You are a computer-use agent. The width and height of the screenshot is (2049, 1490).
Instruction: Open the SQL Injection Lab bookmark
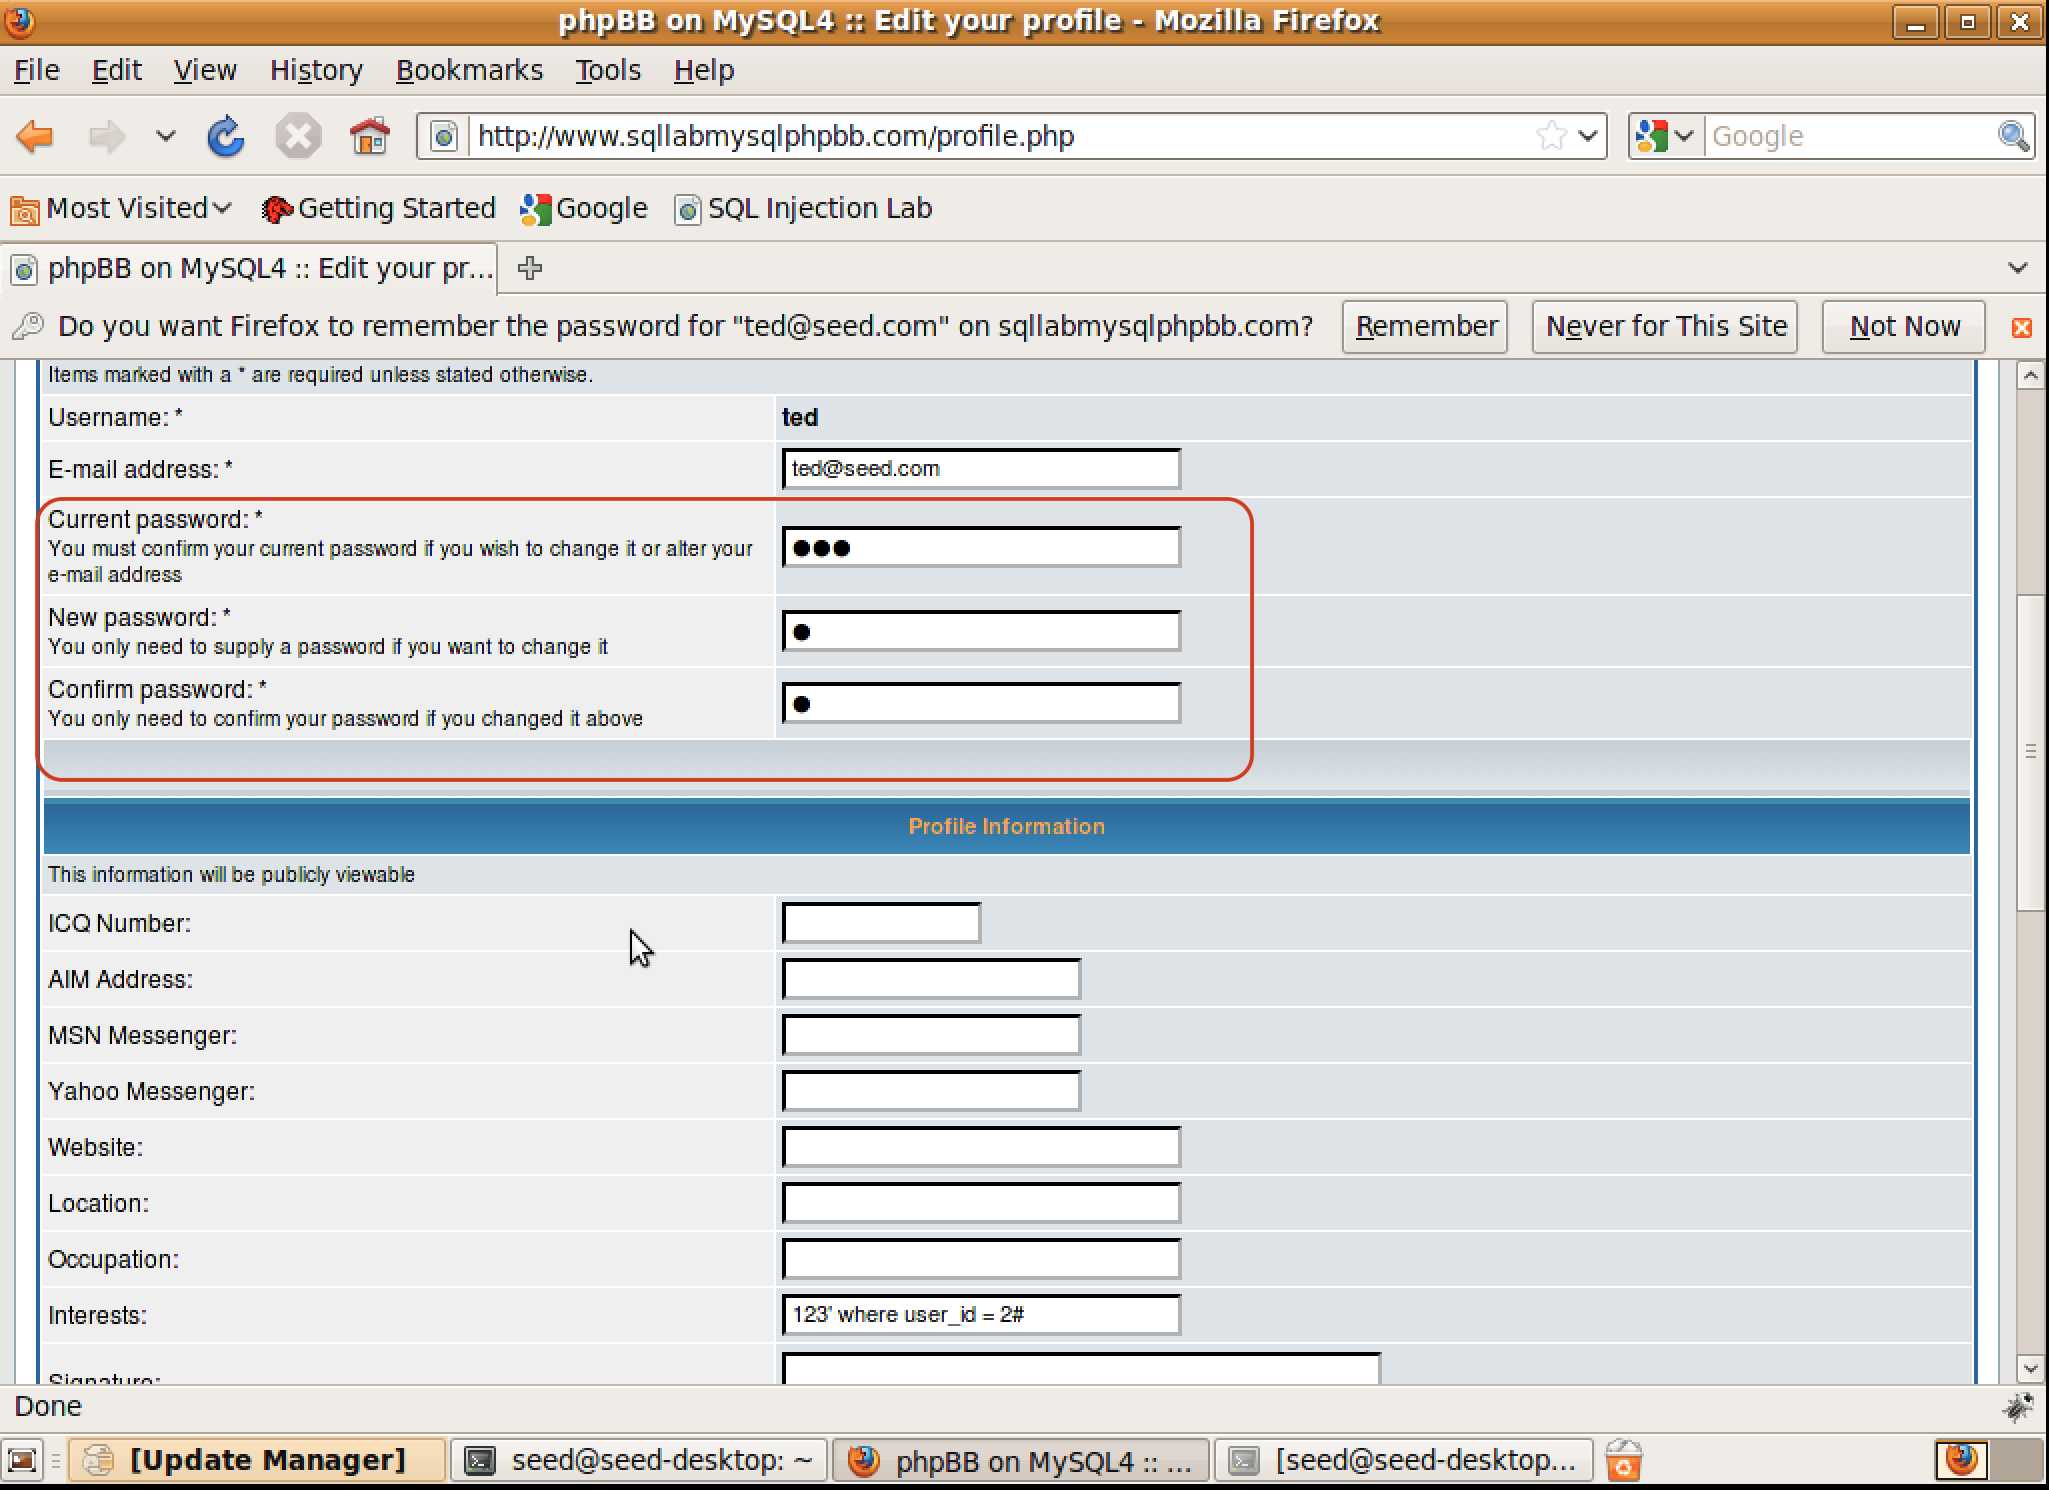click(804, 208)
